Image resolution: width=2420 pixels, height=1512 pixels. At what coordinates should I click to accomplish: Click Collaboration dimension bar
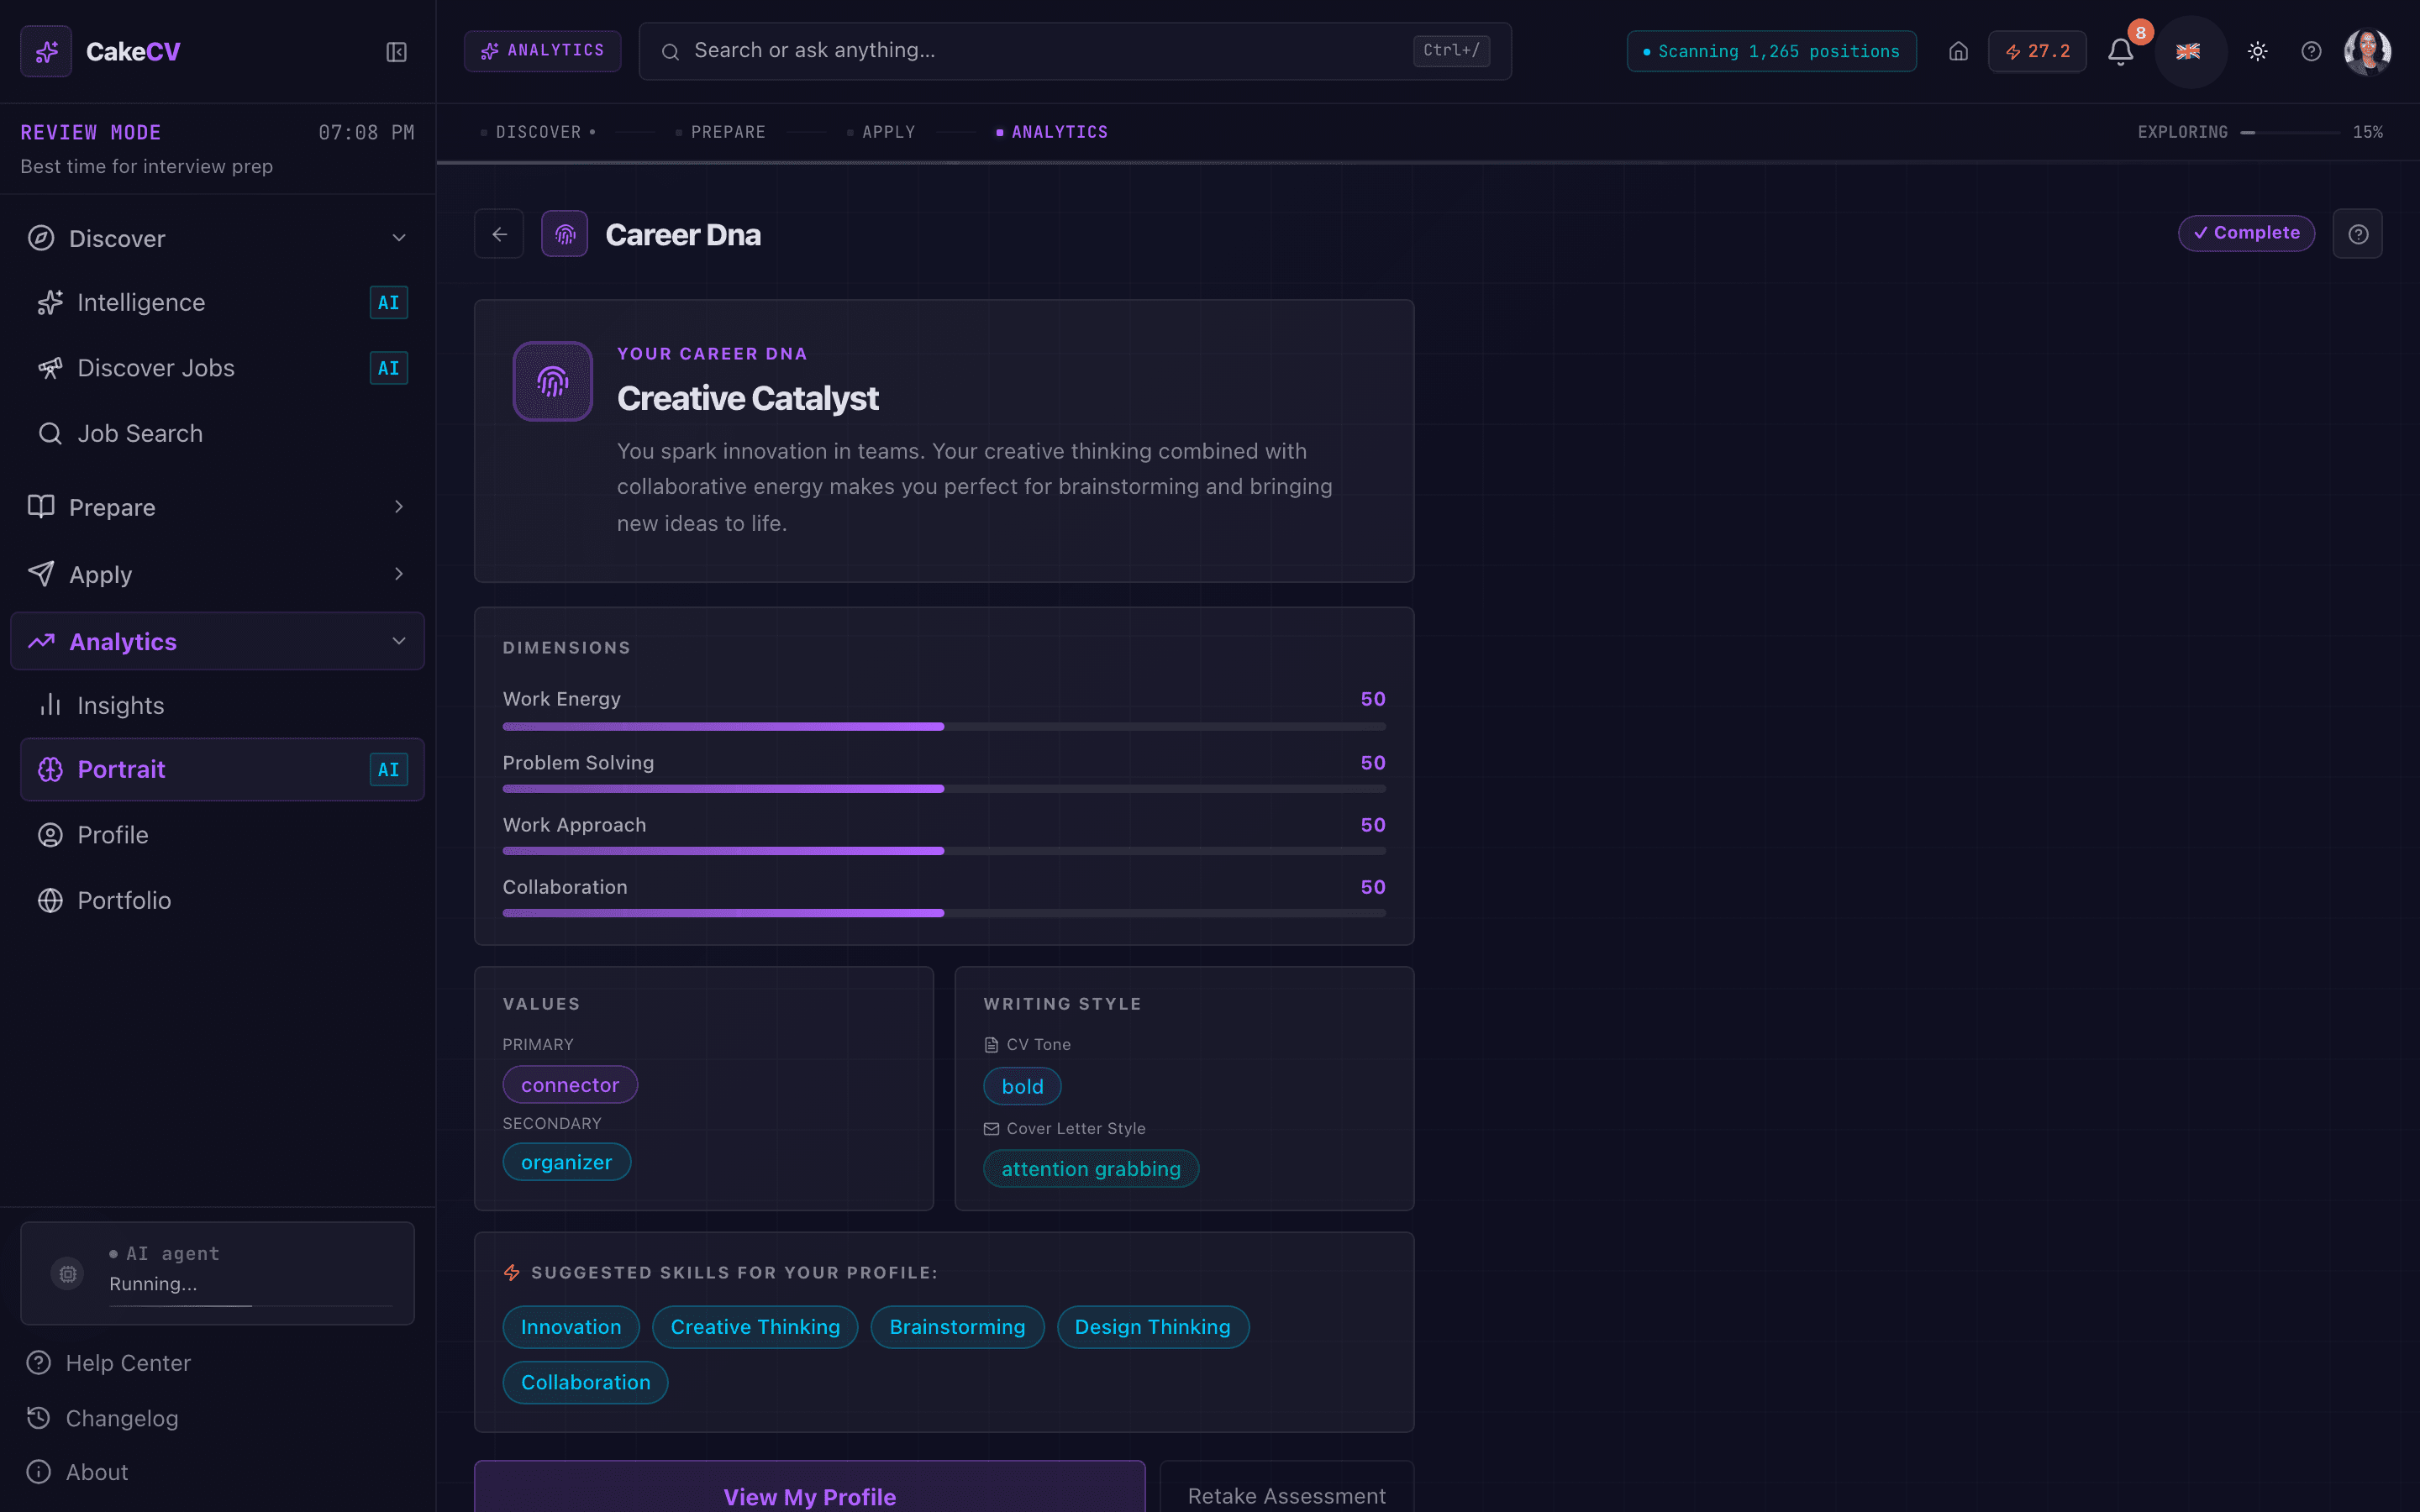tap(944, 913)
